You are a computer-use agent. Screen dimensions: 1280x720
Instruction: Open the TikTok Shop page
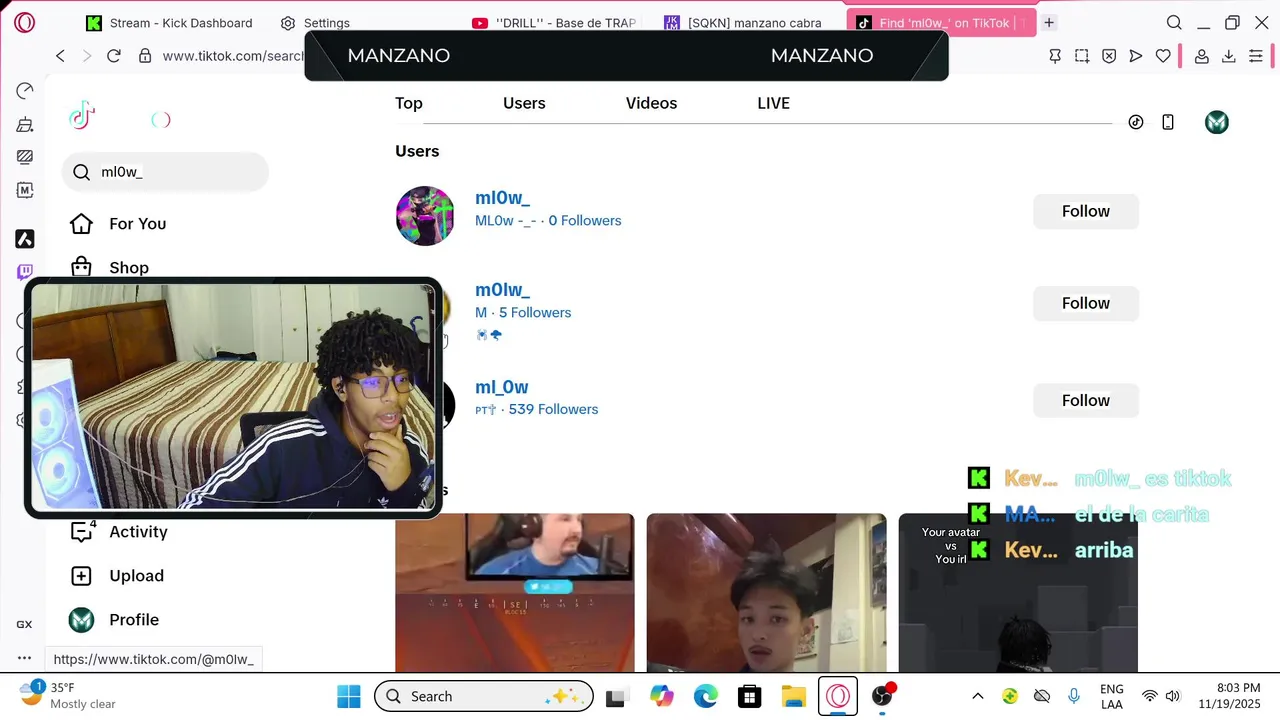coord(110,267)
